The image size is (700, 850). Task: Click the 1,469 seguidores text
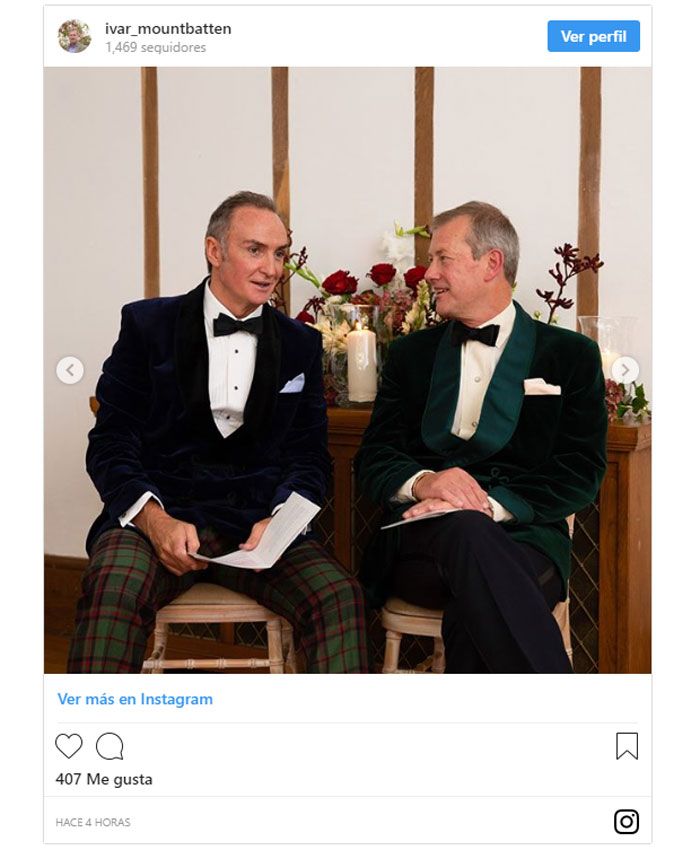coord(156,47)
